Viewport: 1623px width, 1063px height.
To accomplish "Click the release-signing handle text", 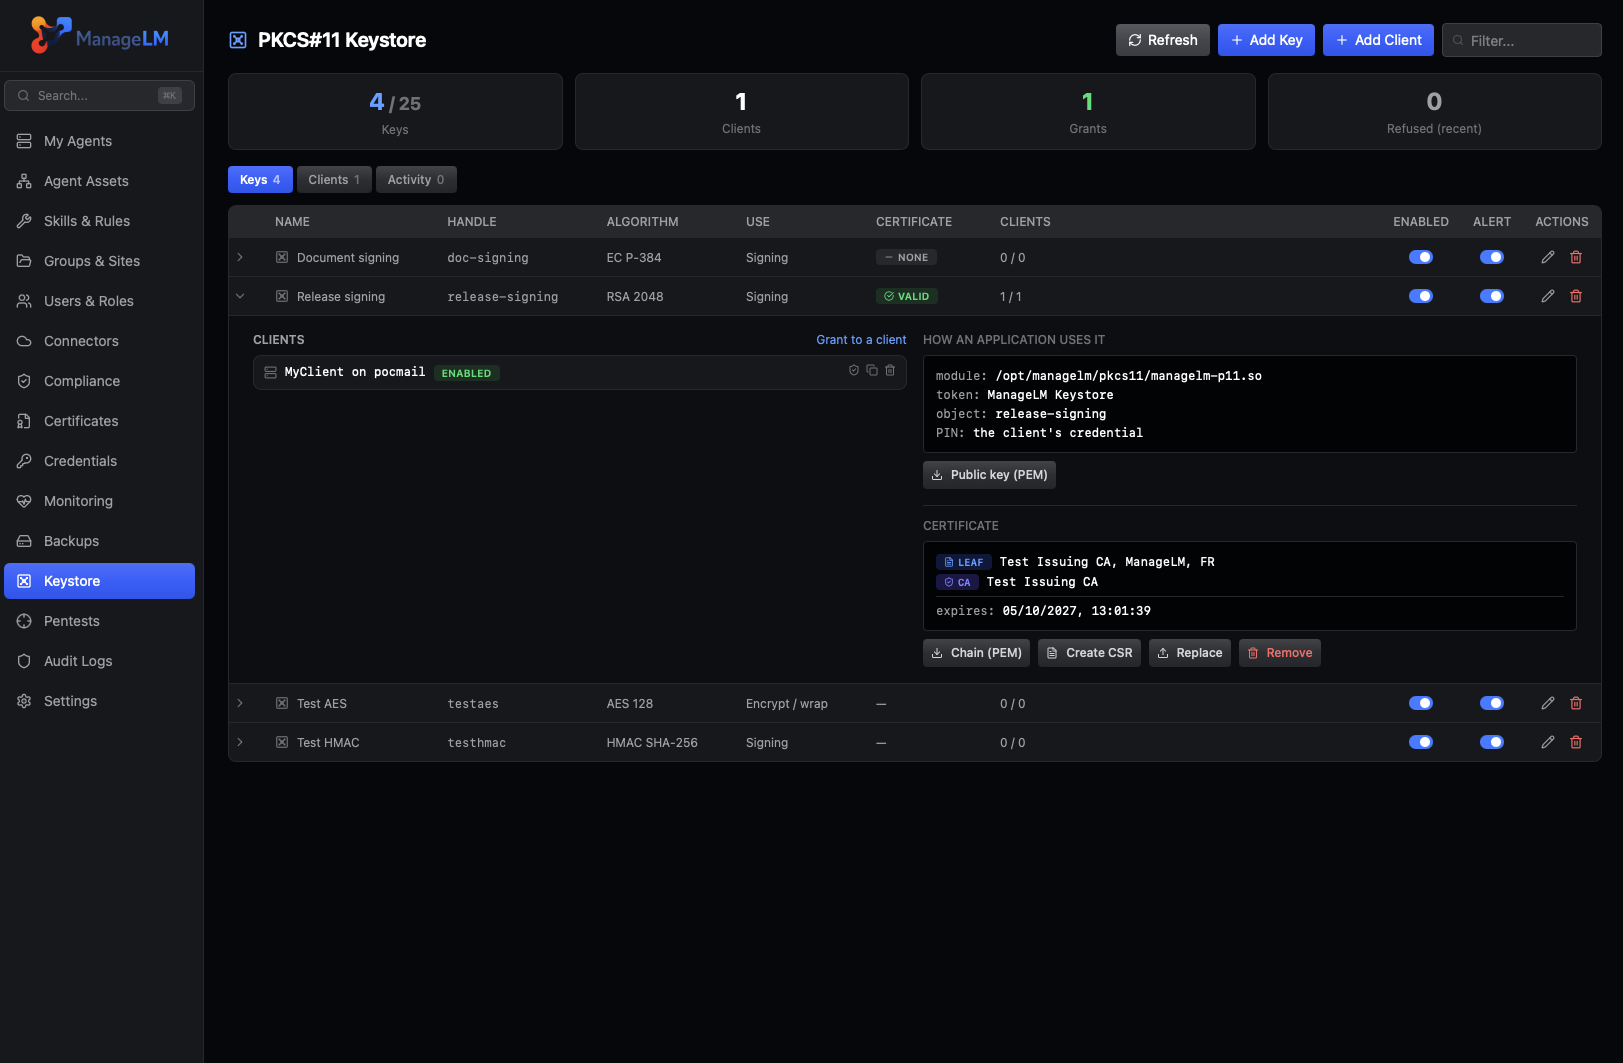I will (503, 297).
